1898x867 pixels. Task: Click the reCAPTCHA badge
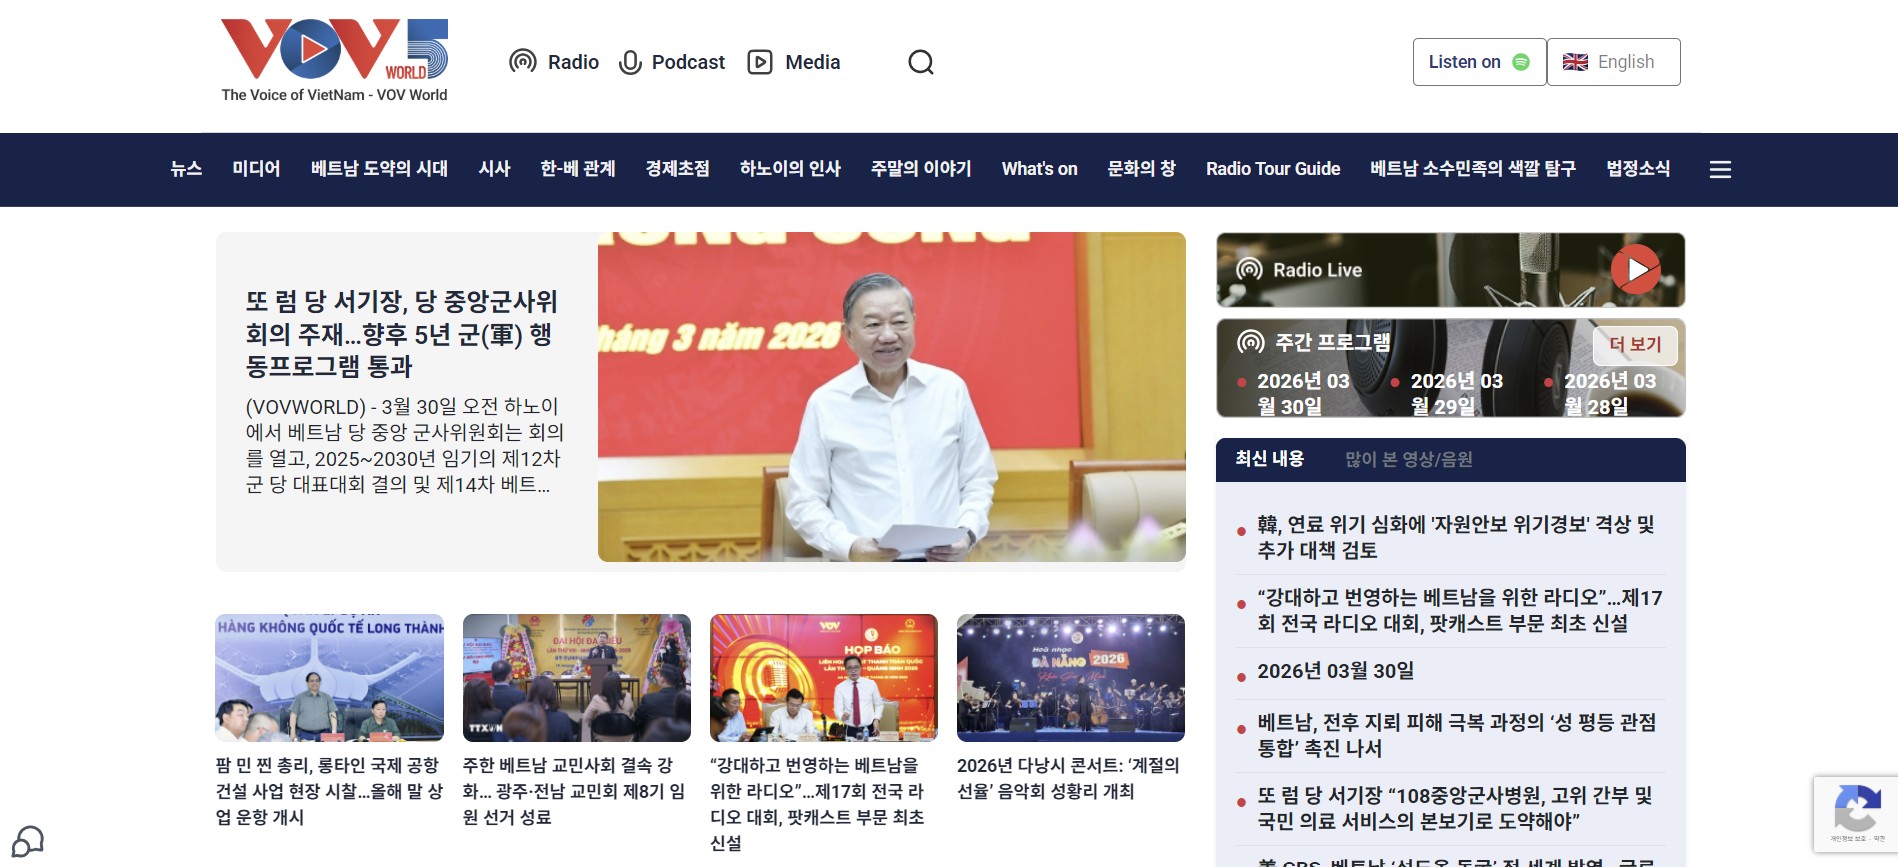[x=1856, y=814]
